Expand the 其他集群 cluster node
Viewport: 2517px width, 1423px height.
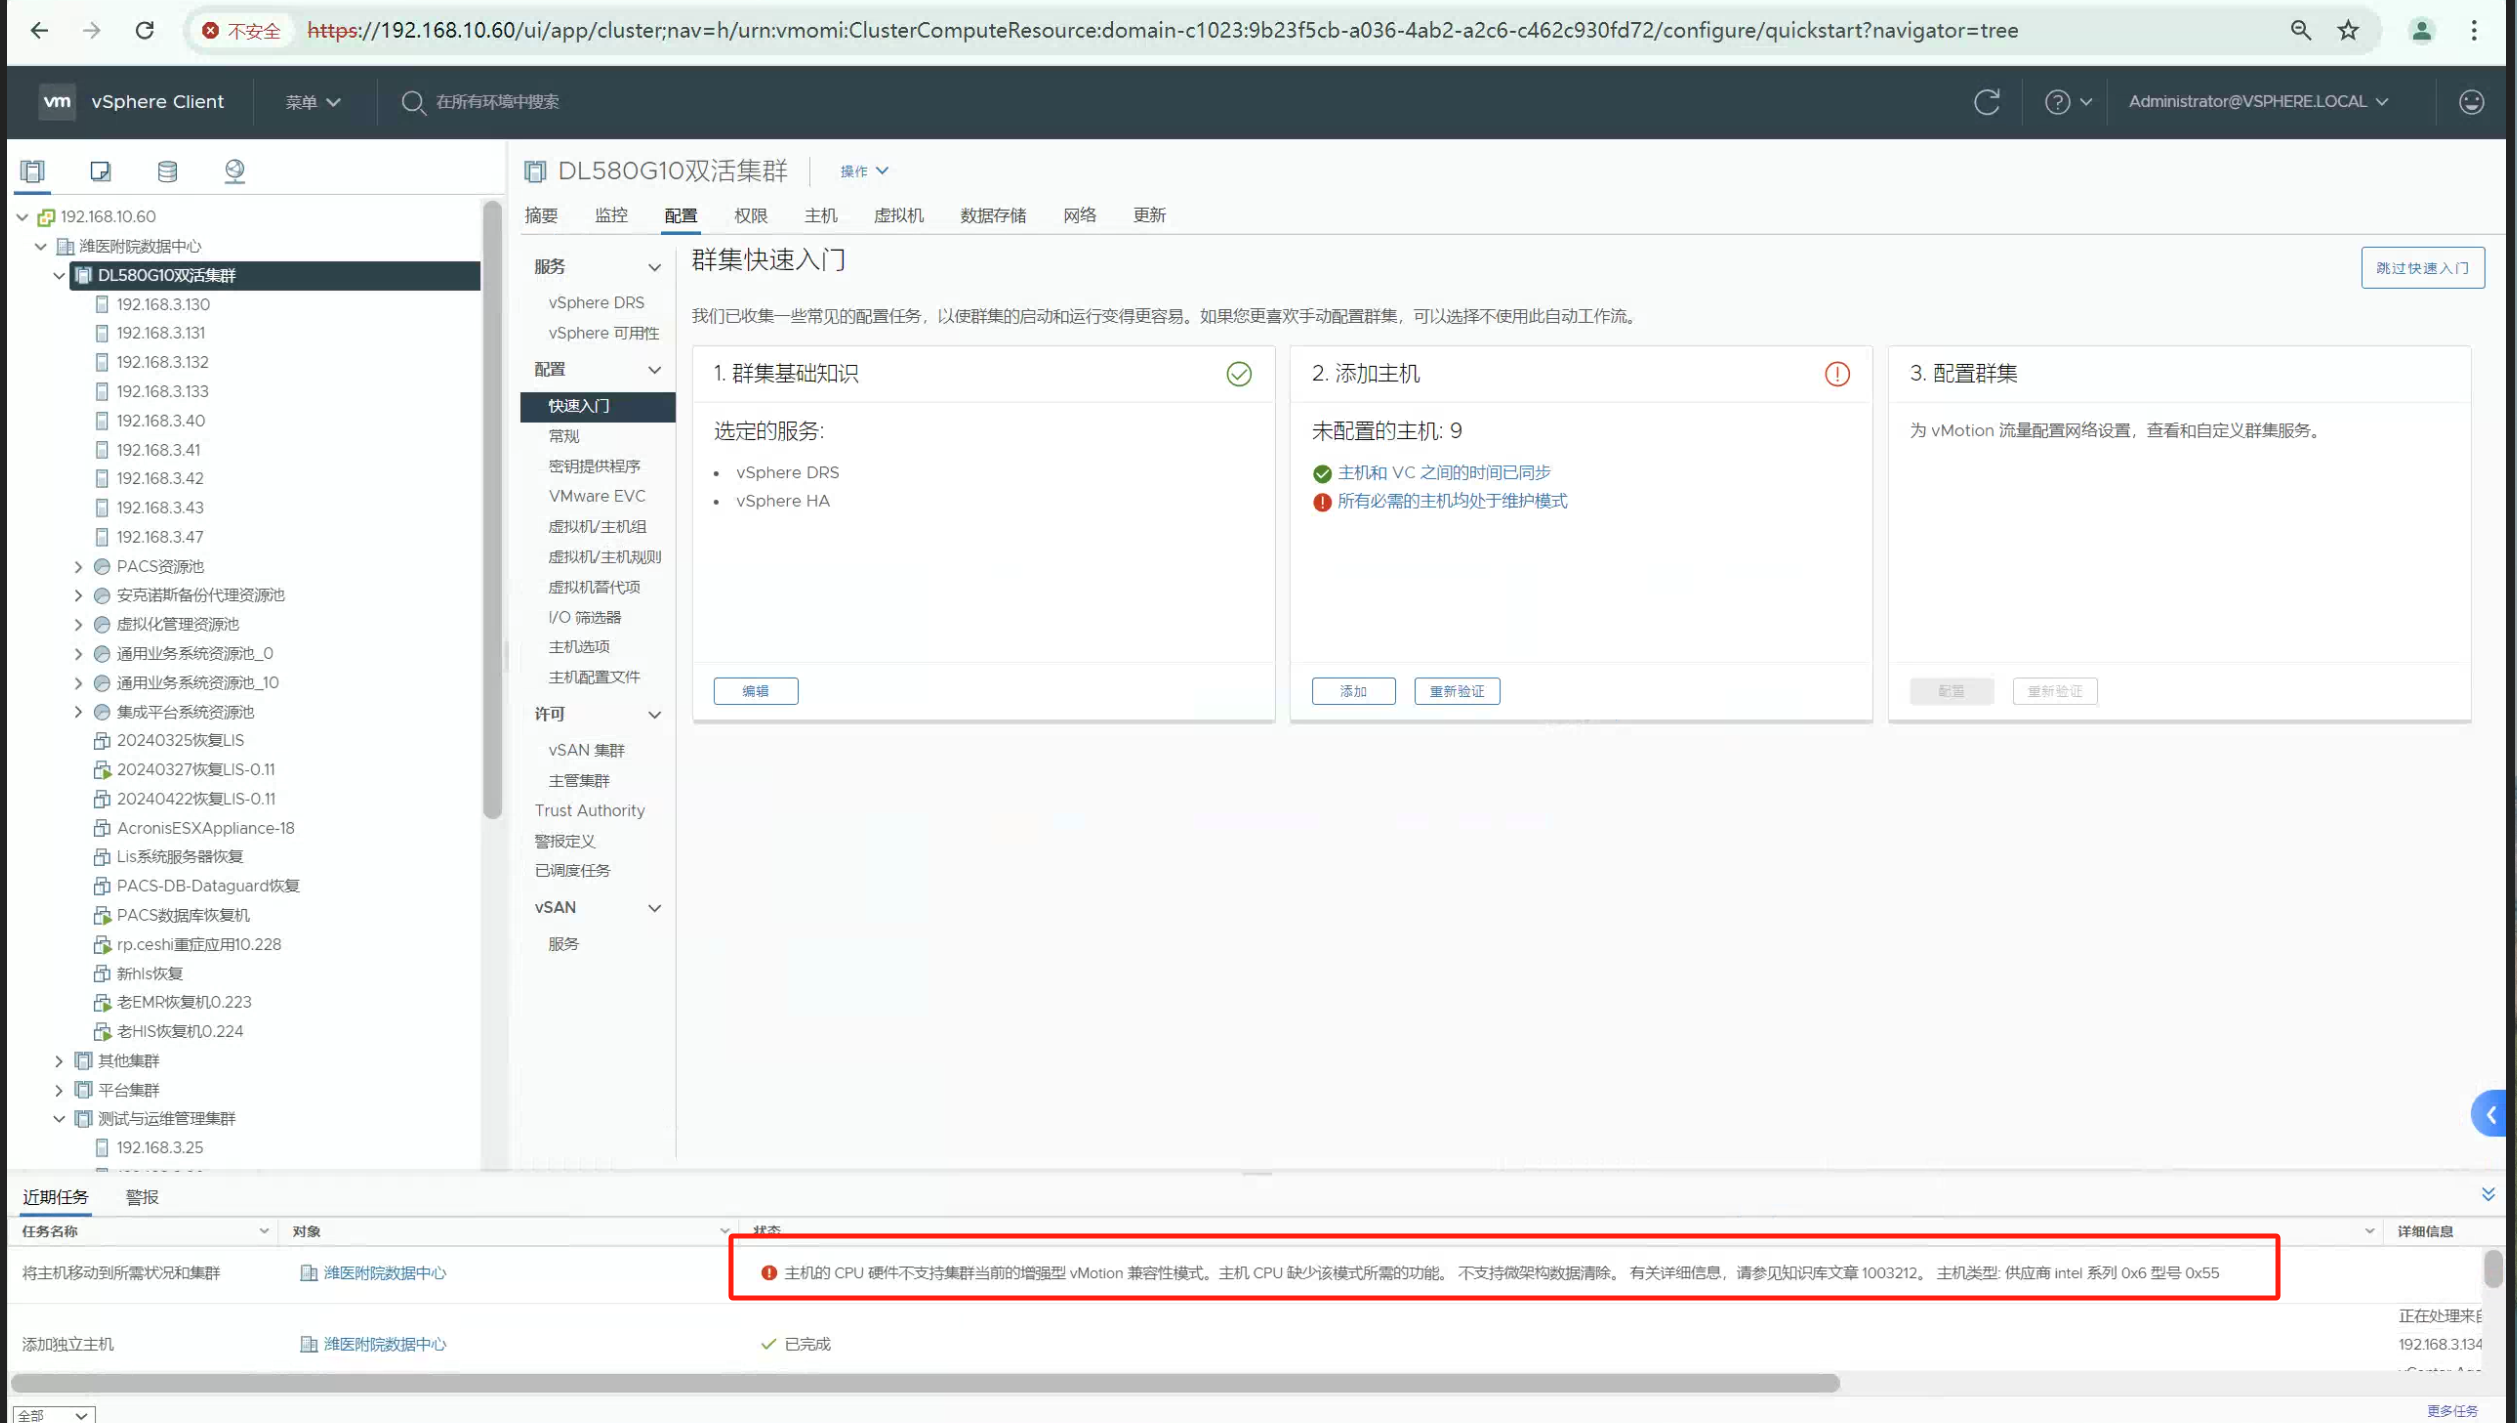59,1061
